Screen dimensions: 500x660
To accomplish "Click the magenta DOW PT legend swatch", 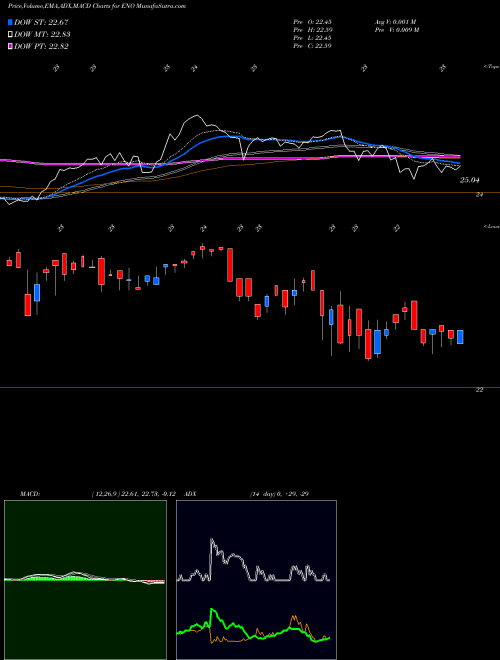I will point(11,46).
